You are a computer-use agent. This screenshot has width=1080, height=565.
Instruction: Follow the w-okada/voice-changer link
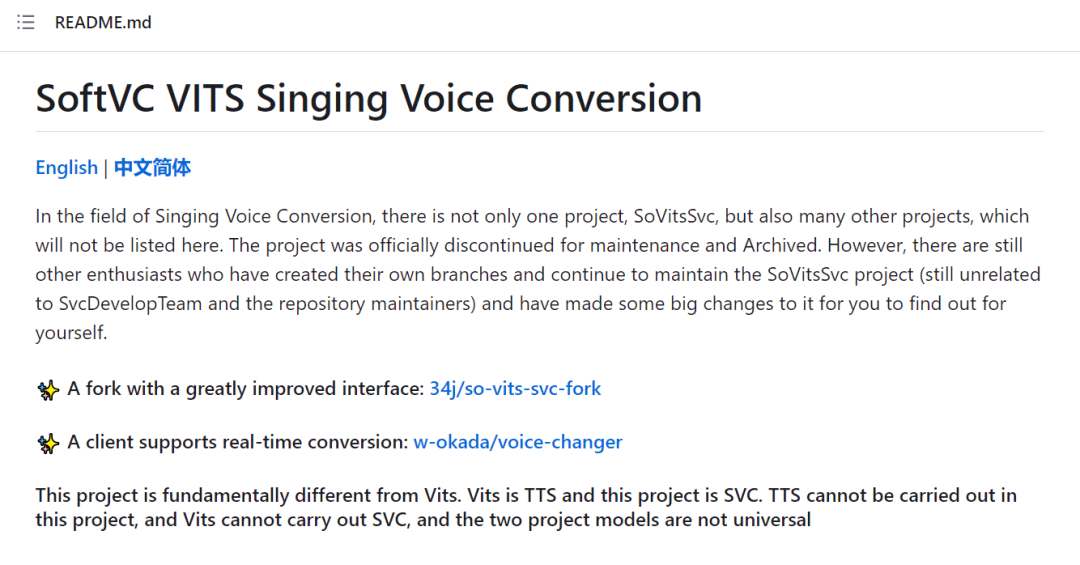(518, 442)
